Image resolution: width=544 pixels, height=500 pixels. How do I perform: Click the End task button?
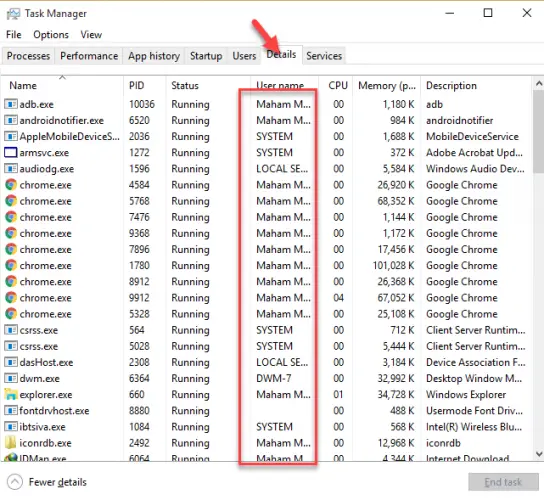coord(503,482)
